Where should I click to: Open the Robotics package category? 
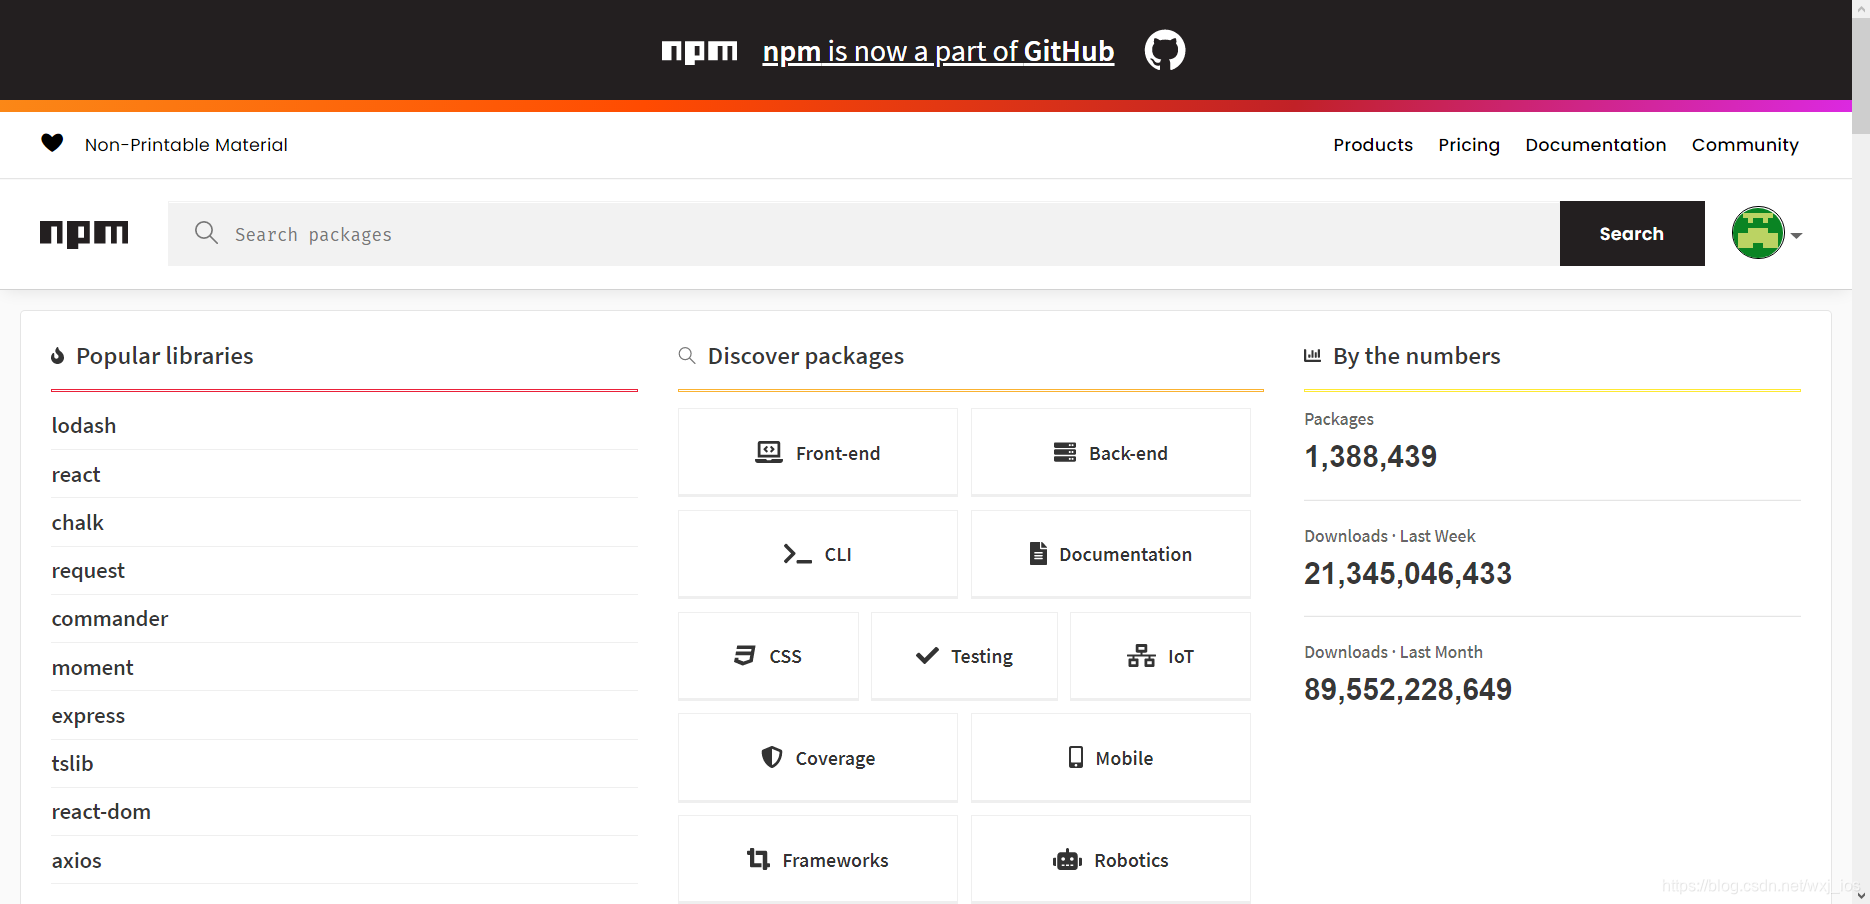1111,860
